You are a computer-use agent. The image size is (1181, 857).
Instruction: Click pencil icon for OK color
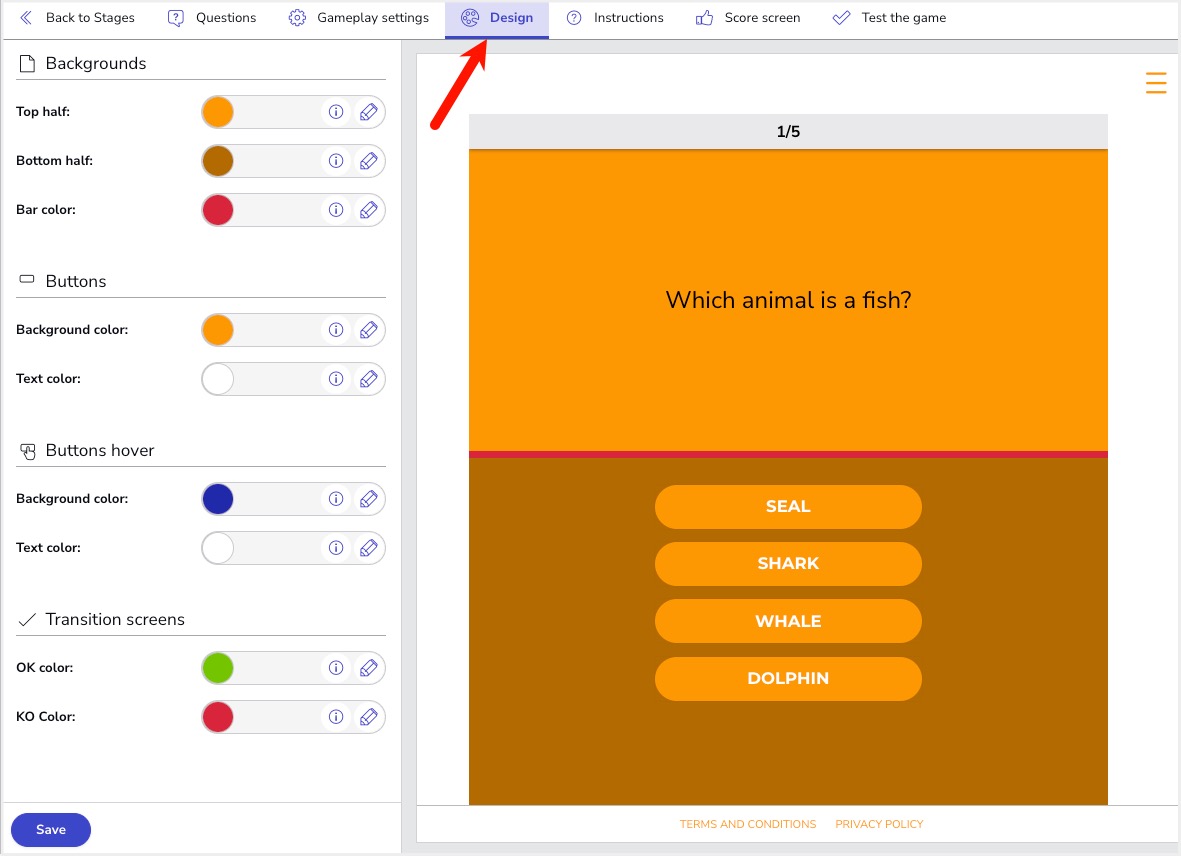[x=368, y=668]
